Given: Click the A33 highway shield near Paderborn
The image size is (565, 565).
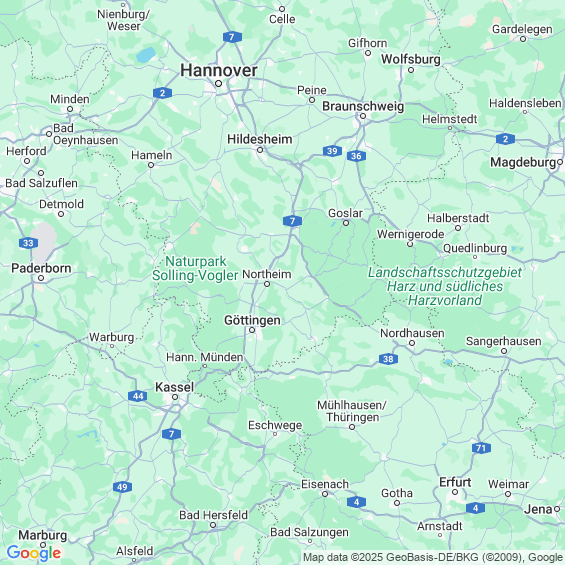Looking at the screenshot, I should click(x=28, y=243).
